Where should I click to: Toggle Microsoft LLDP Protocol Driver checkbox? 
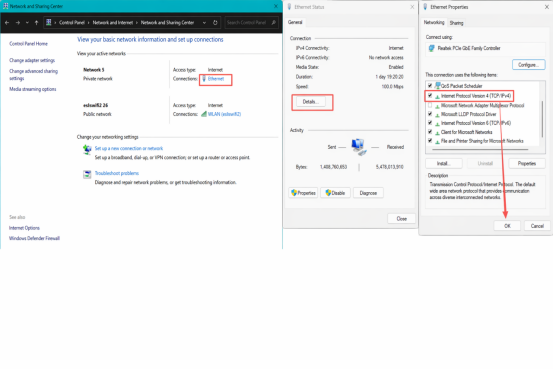pyautogui.click(x=430, y=114)
